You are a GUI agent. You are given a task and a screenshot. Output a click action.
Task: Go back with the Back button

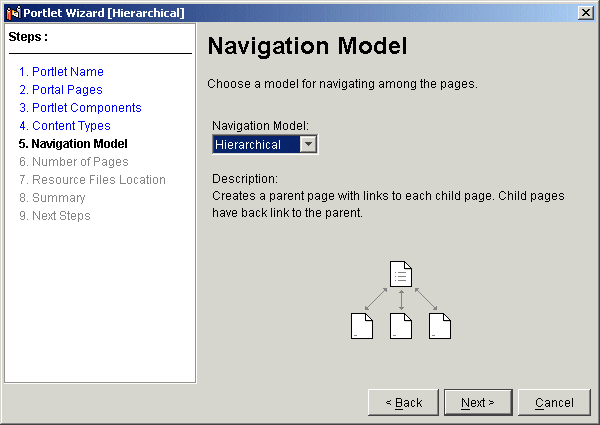coord(403,402)
